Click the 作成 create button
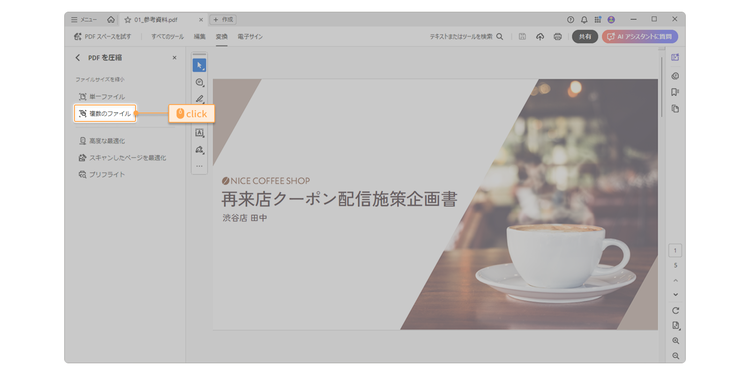Screen dimensions: 750x375 click(223, 20)
